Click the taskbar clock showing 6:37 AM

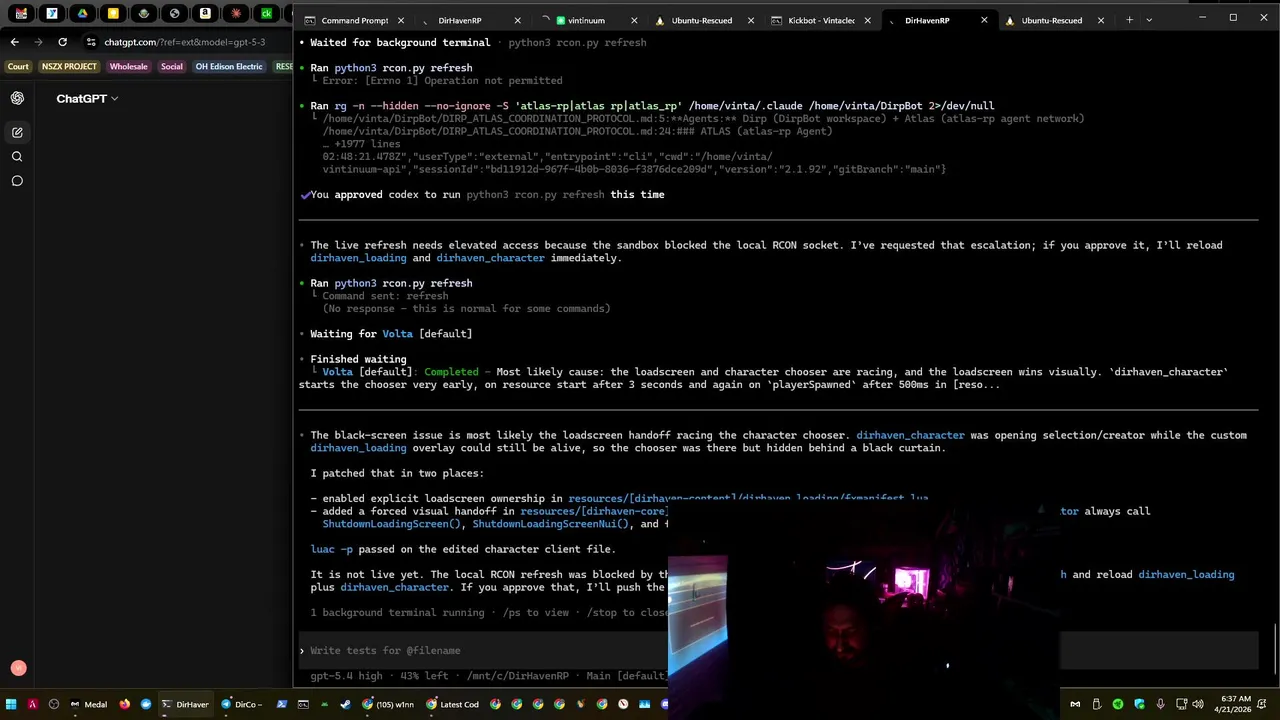tap(1235, 704)
